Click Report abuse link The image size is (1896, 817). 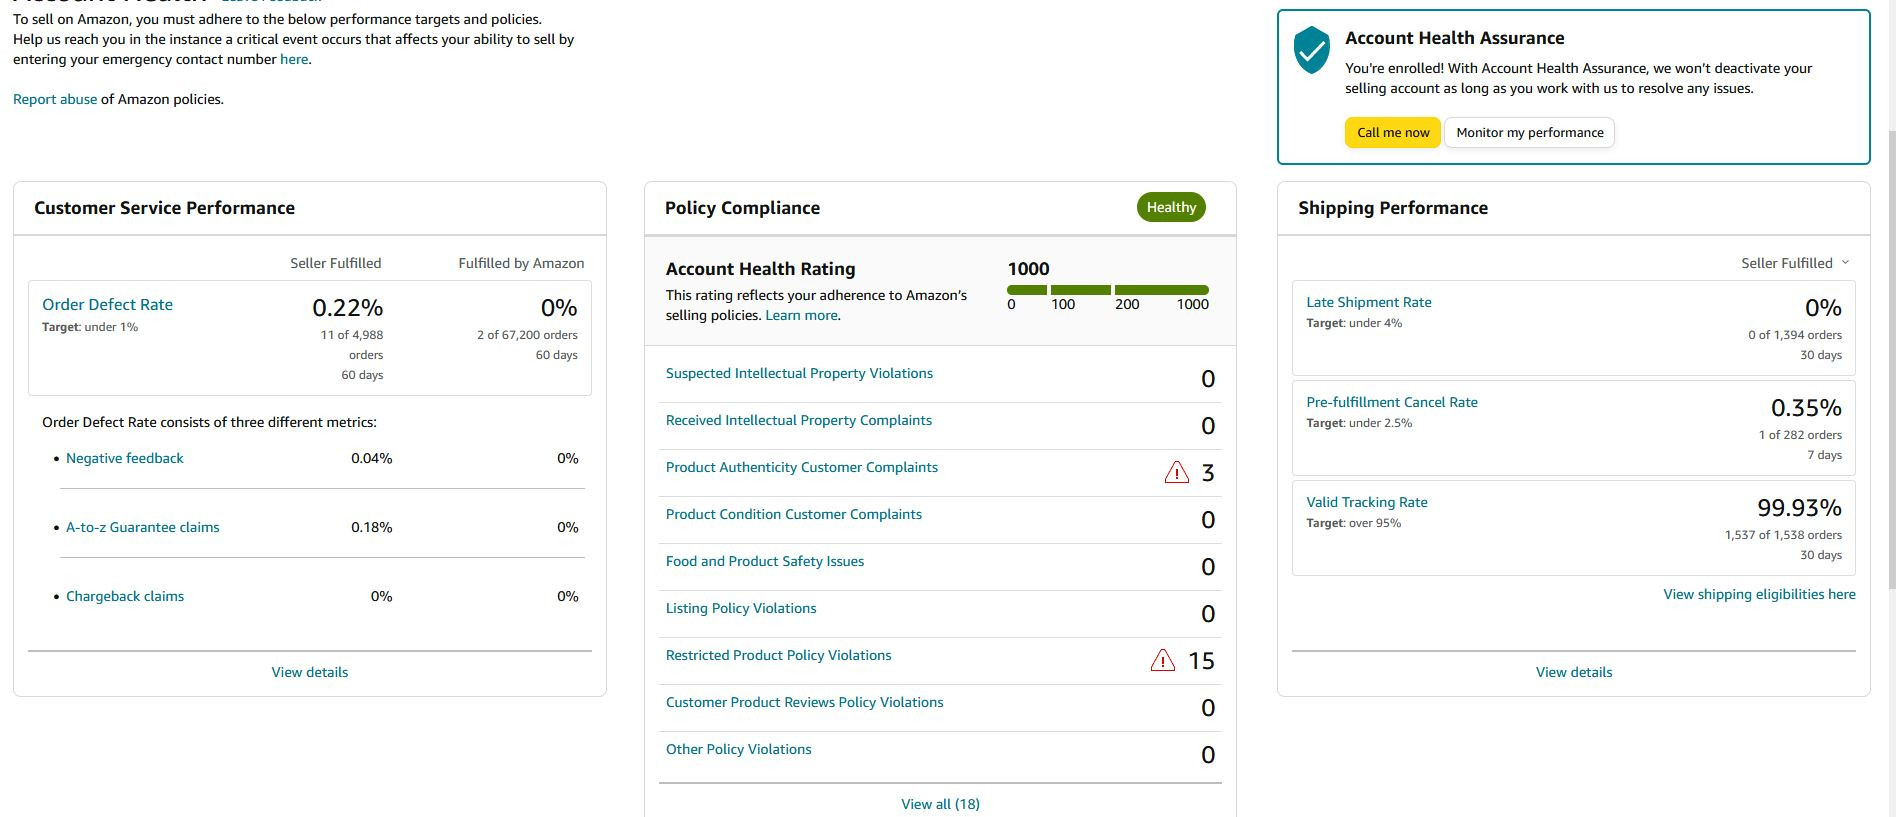coord(55,99)
